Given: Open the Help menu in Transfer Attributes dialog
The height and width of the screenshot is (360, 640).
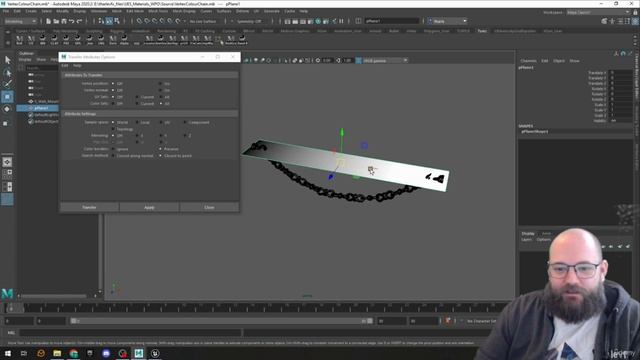Looking at the screenshot, I should pyautogui.click(x=77, y=66).
